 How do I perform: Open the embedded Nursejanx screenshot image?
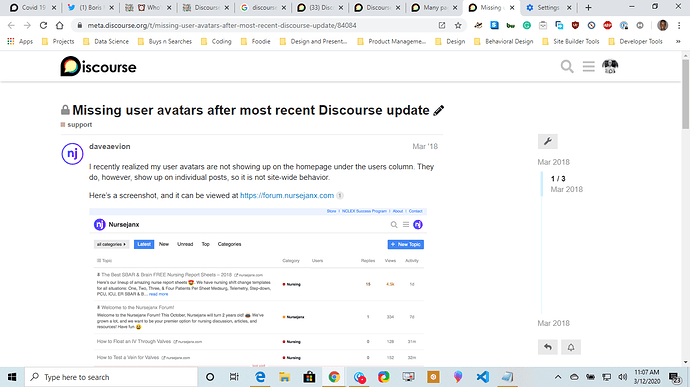pos(258,287)
